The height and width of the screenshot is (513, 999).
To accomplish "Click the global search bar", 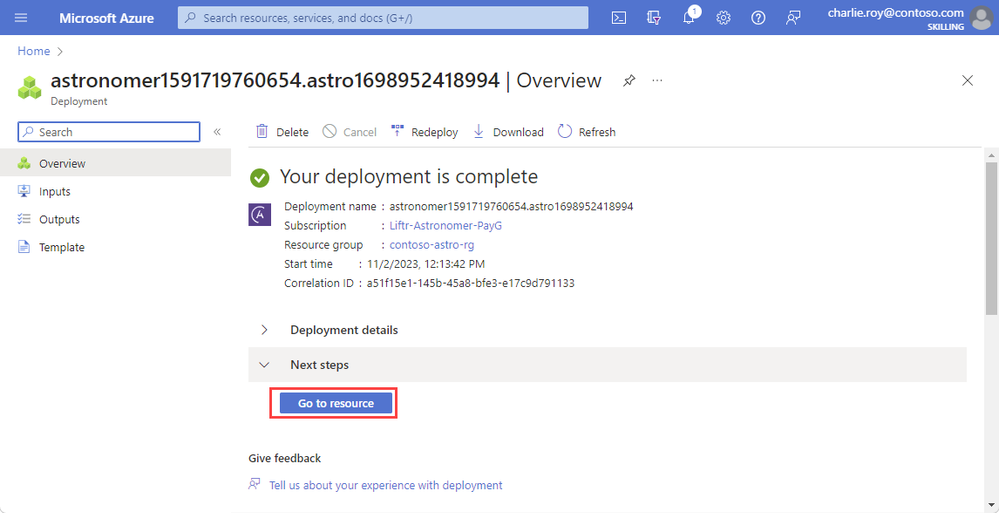I will [383, 18].
